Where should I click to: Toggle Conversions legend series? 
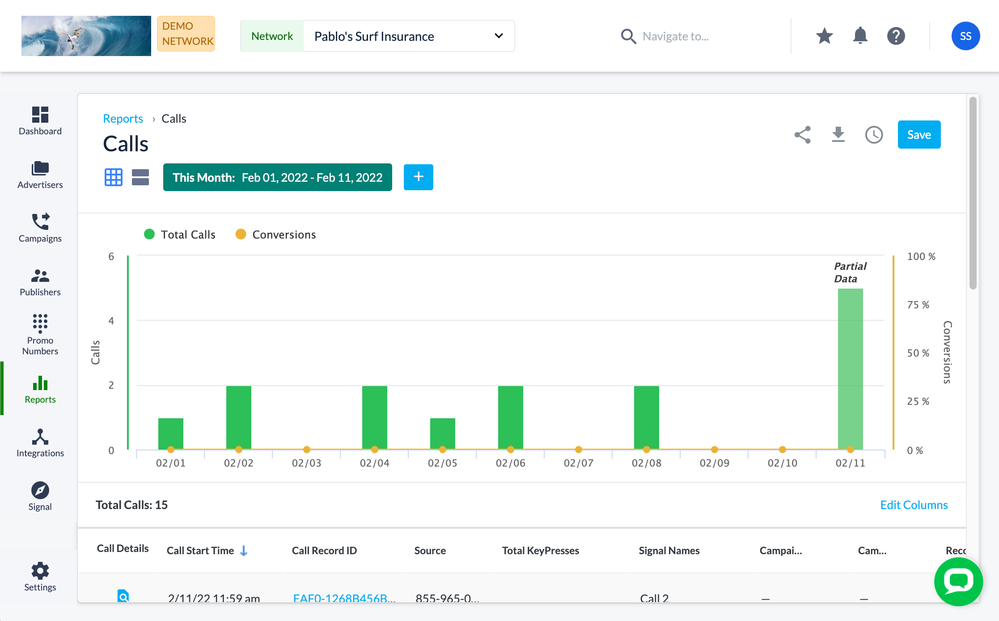275,235
